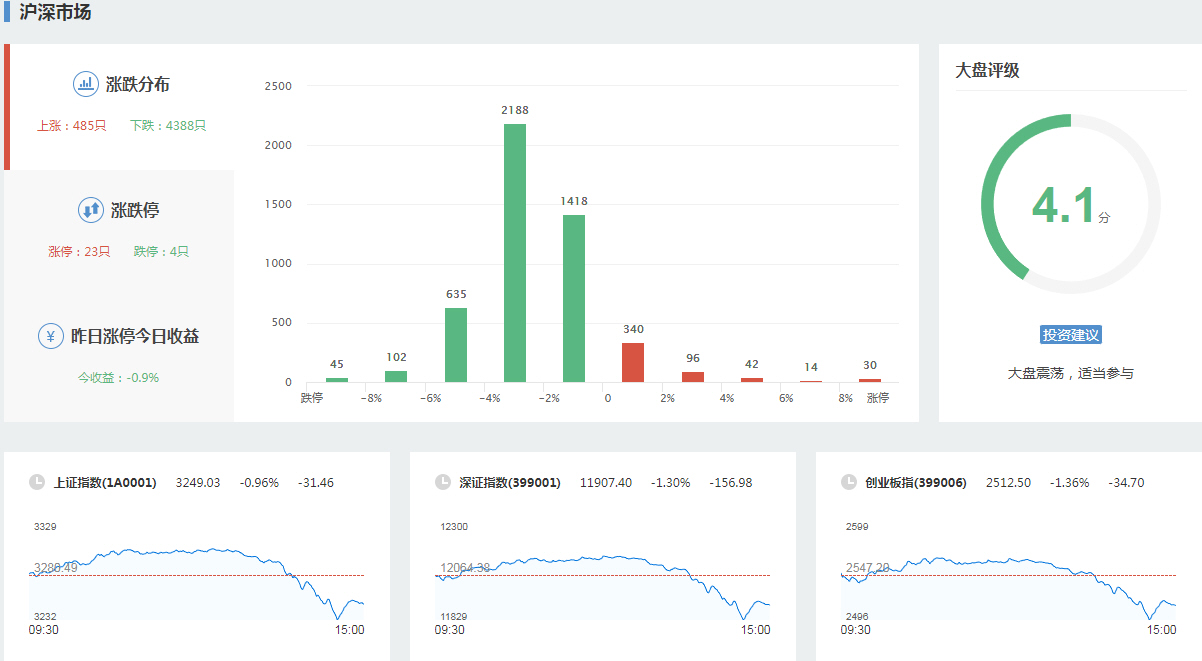Image resolution: width=1202 pixels, height=661 pixels.
Task: Click the 创业板指 intraday line chart
Action: coord(1008,575)
